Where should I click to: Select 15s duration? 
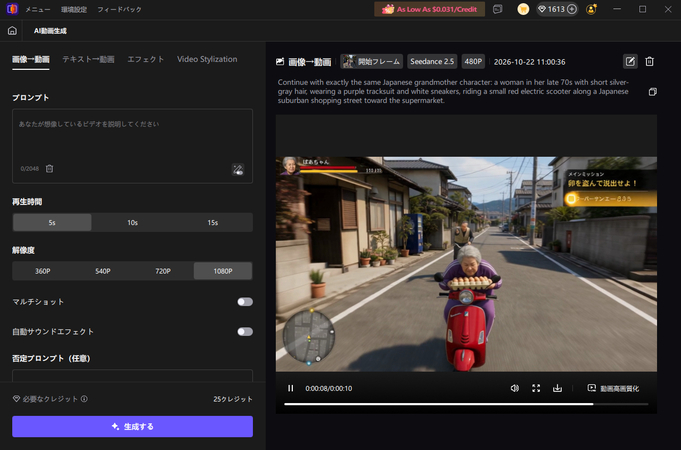pos(212,222)
